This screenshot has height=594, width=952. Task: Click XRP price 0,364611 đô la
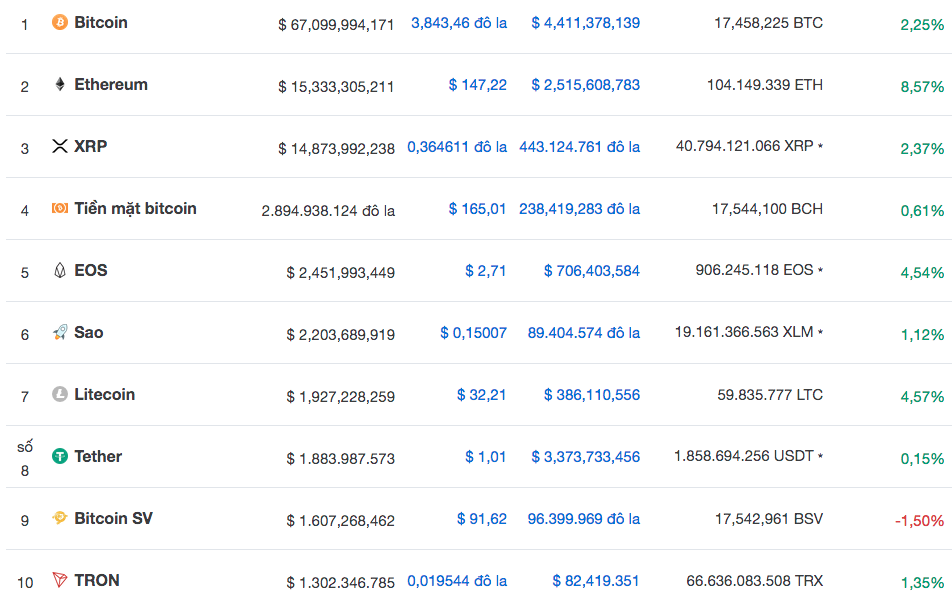[x=457, y=147]
